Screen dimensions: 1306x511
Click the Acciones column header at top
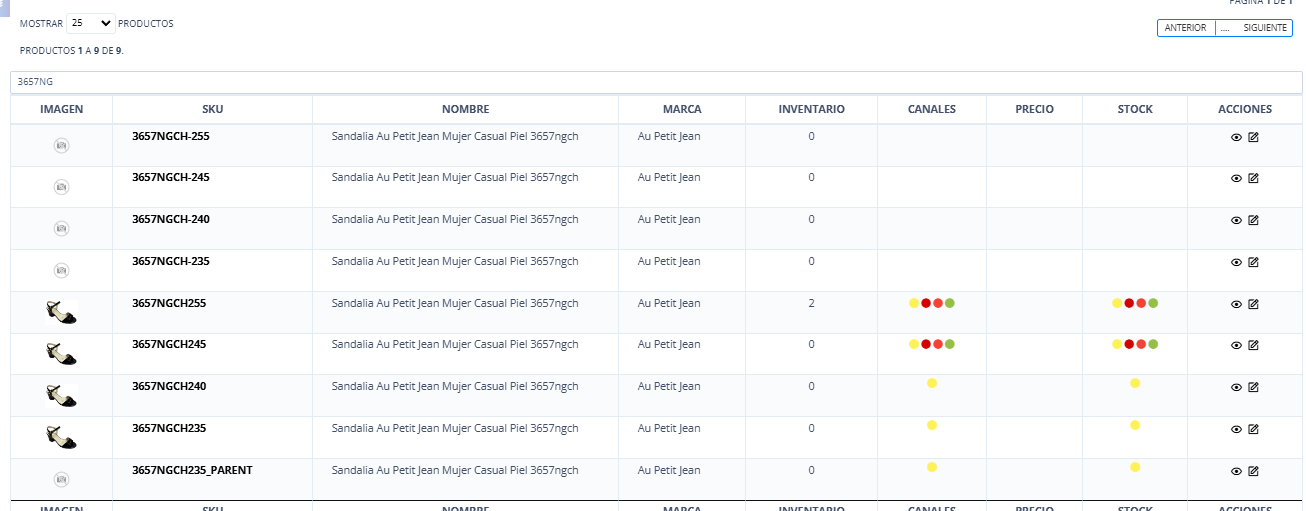coord(1245,109)
